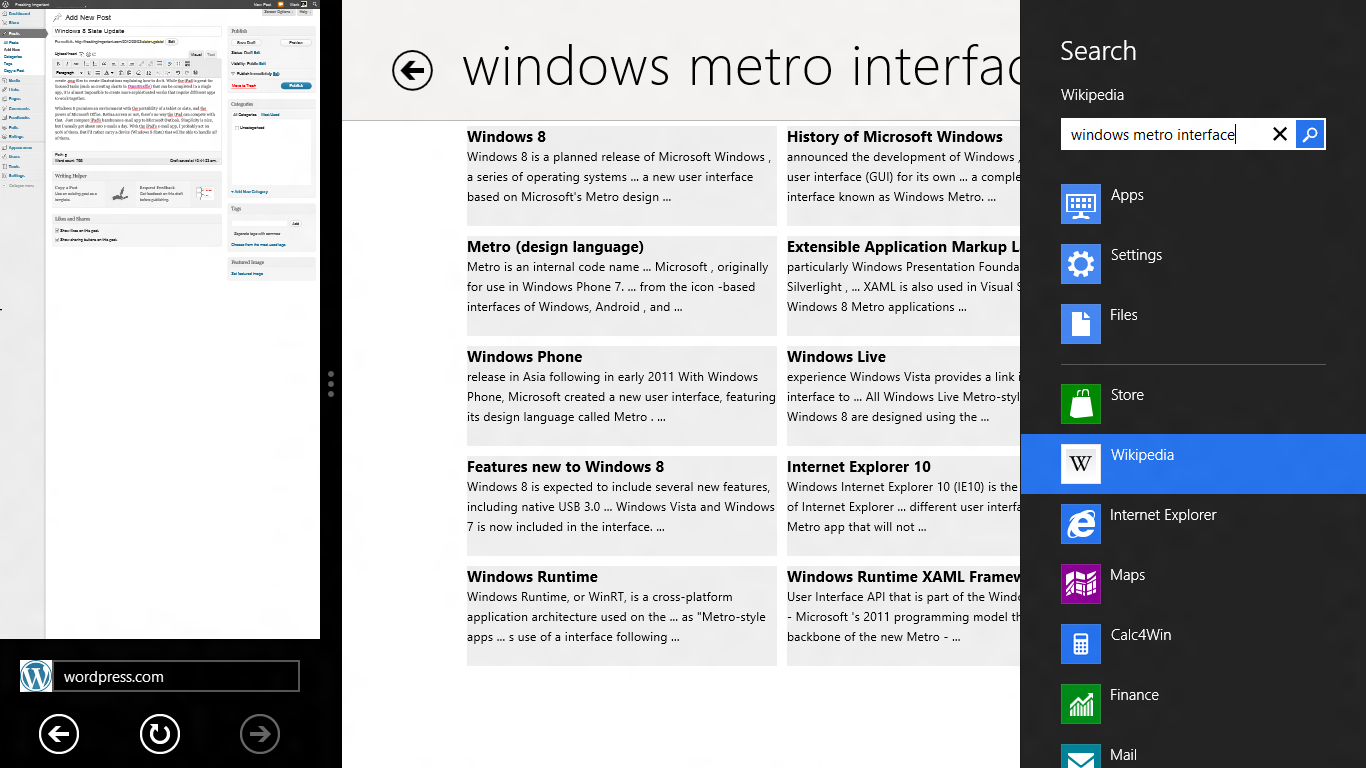Toggle 'Show likes on this post' checkbox
Viewport: 1366px width, 768px height.
point(57,230)
